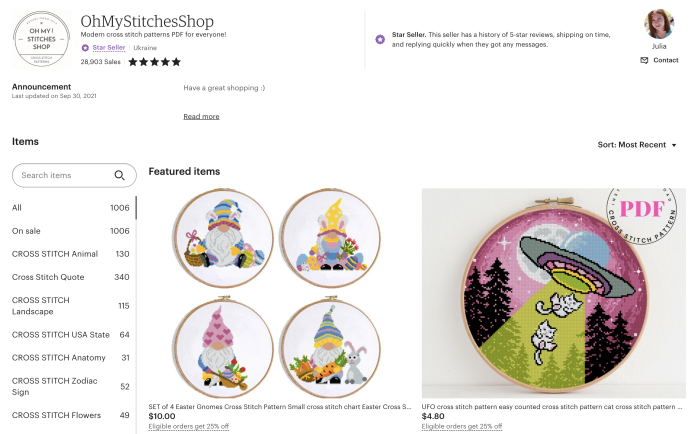
Task: Click the purple Star Seller badge icon
Action: (x=85, y=48)
